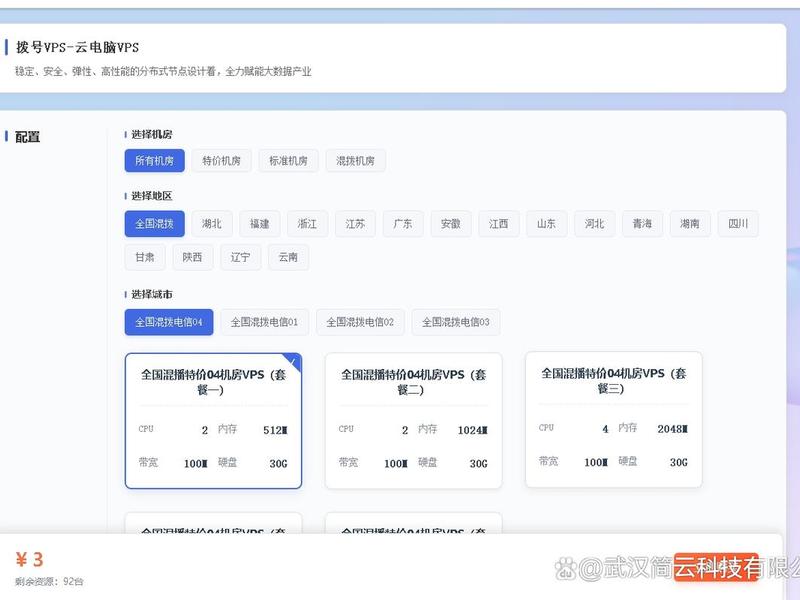The height and width of the screenshot is (600, 800).
Task: Click the product description subtitle text
Action: click(163, 71)
